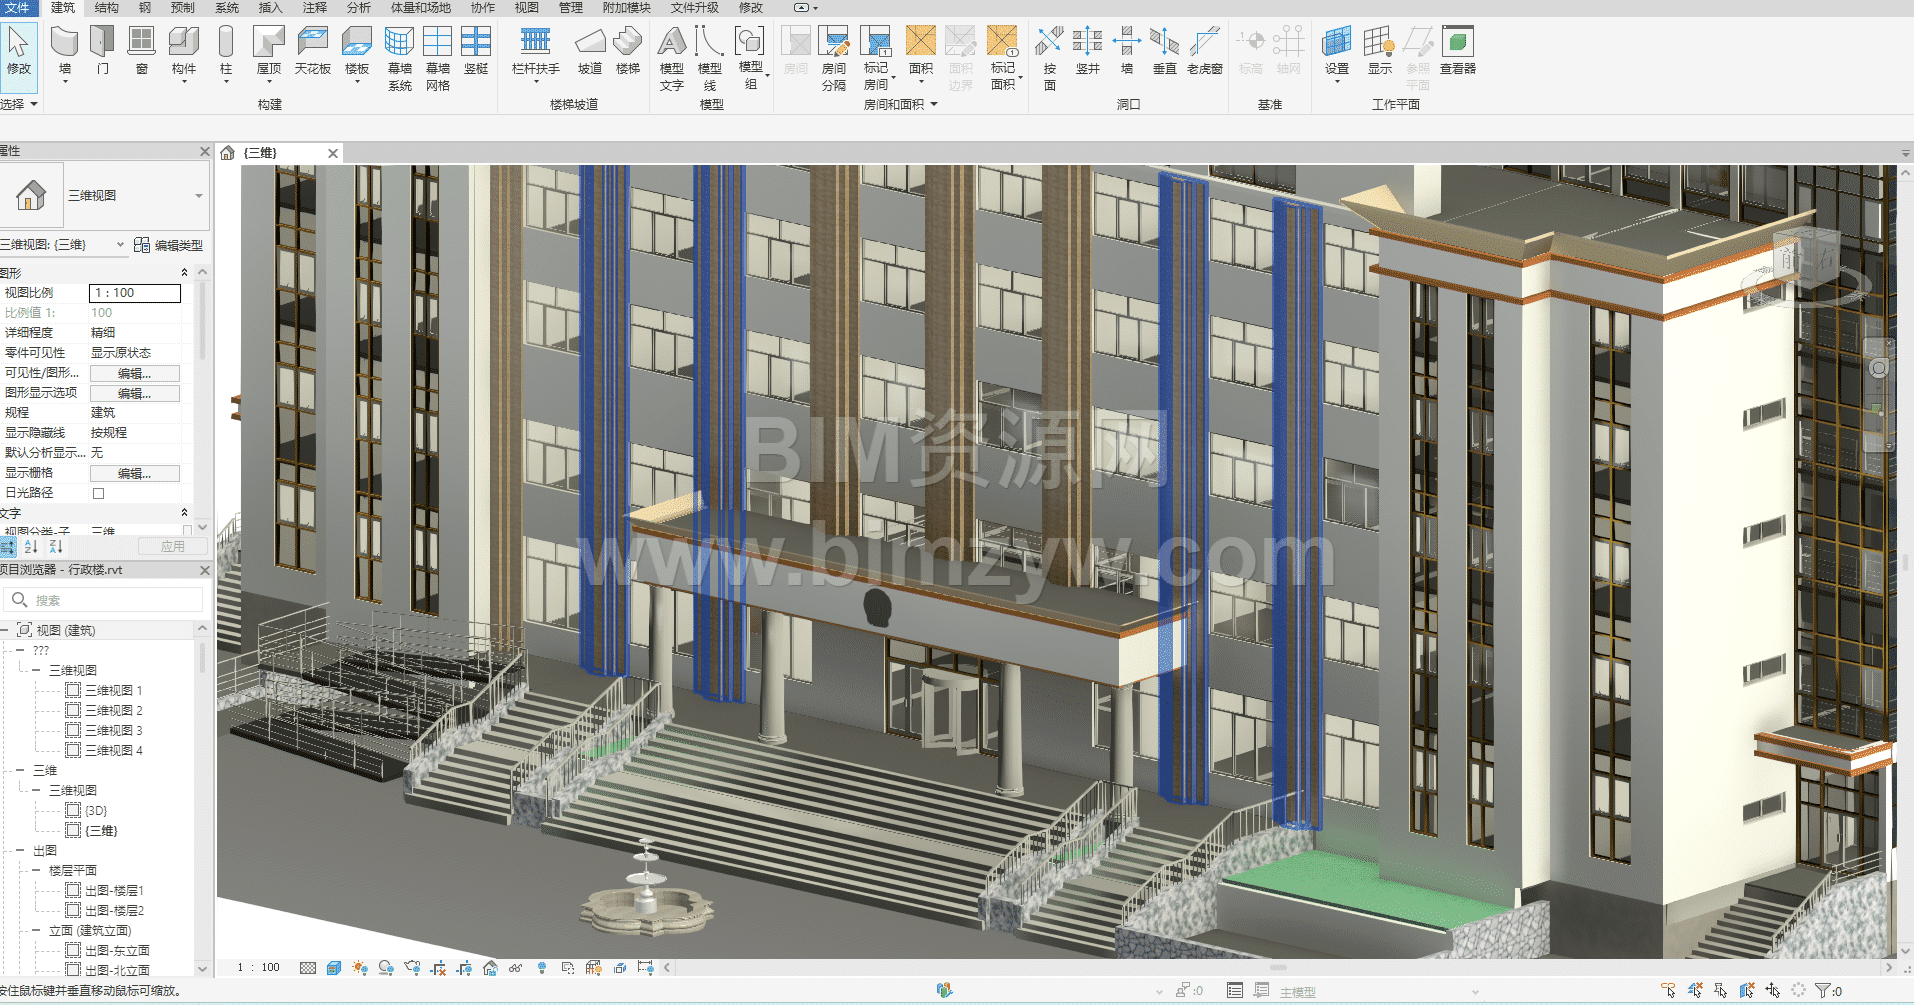Toggle the 日光路径 checkbox

coord(98,493)
